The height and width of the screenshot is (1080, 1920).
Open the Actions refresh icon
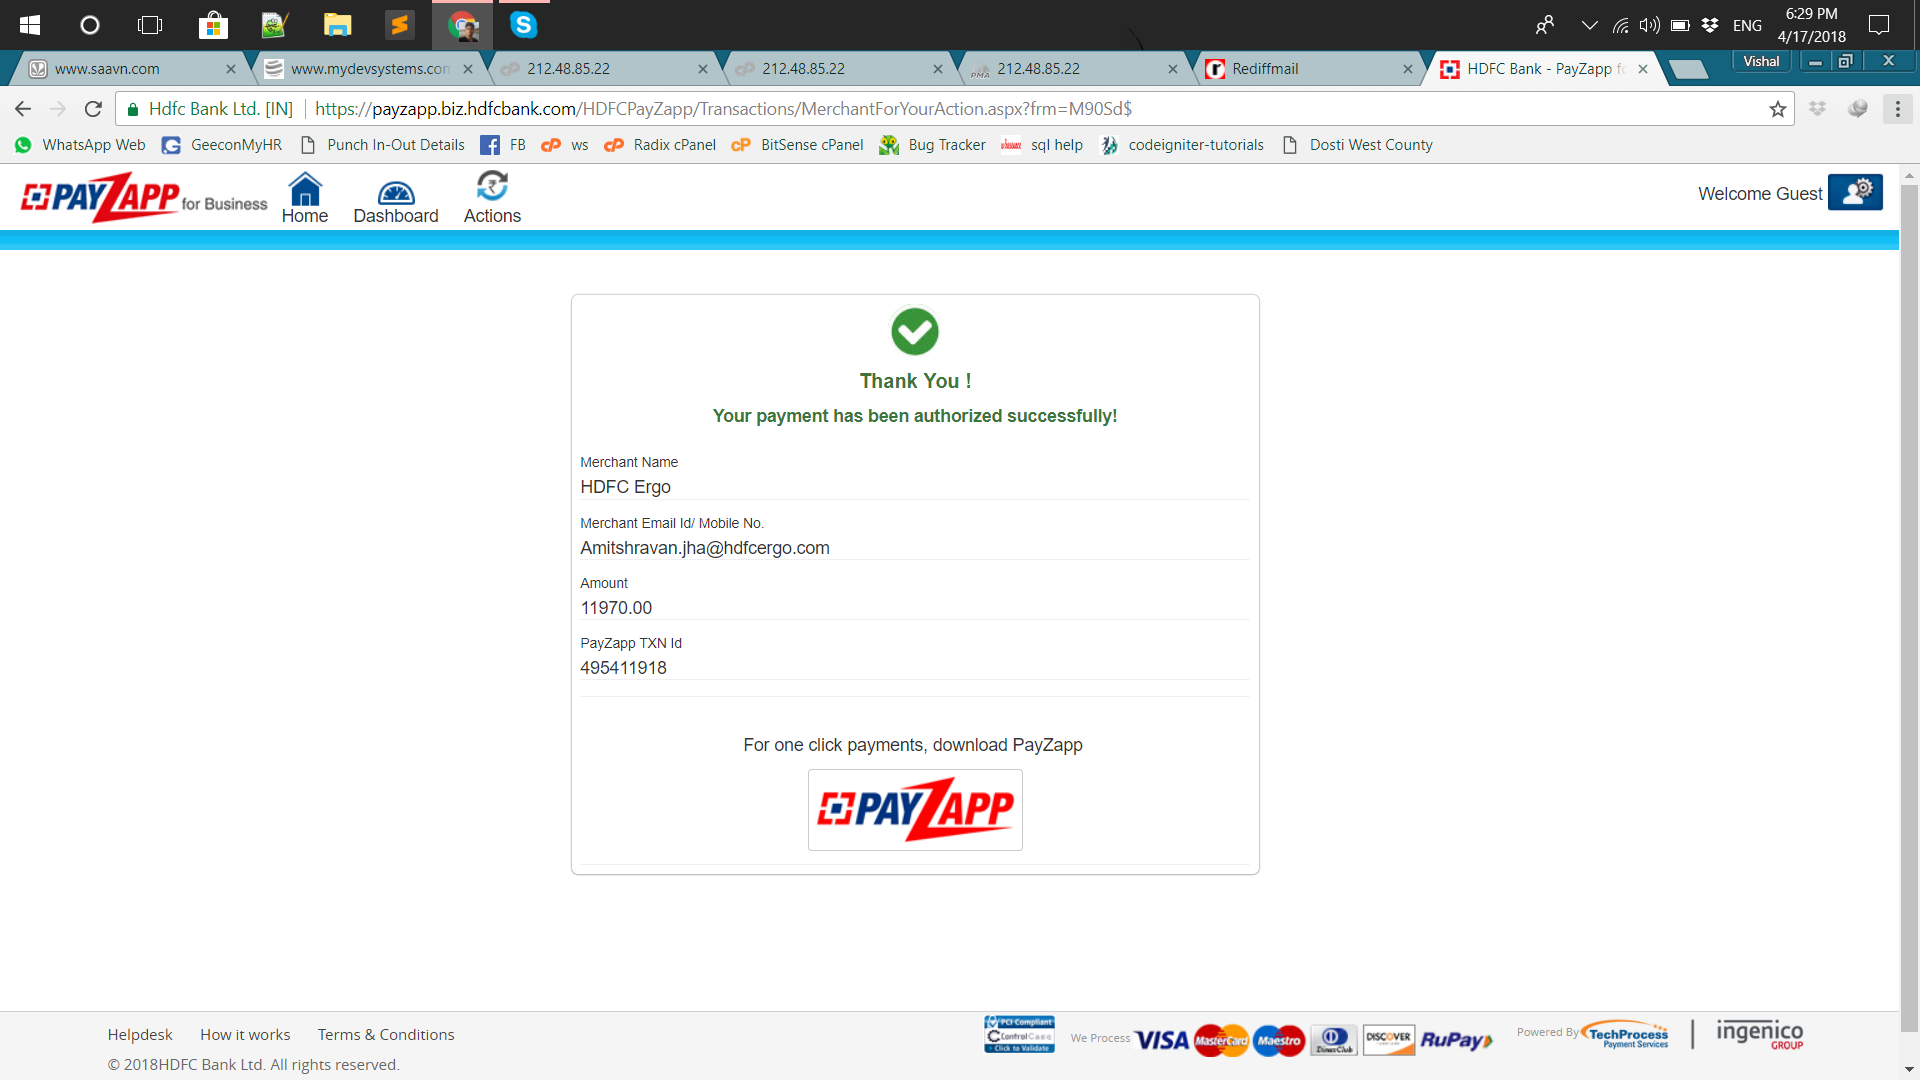point(492,187)
